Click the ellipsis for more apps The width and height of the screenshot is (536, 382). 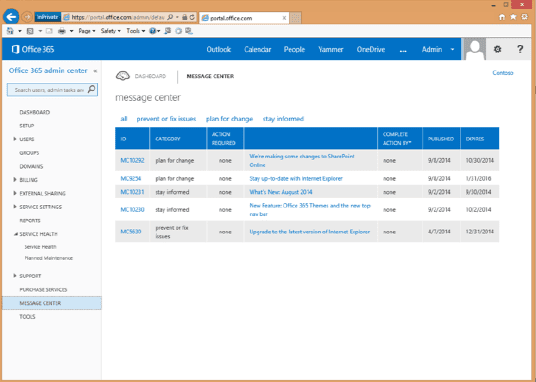[403, 50]
